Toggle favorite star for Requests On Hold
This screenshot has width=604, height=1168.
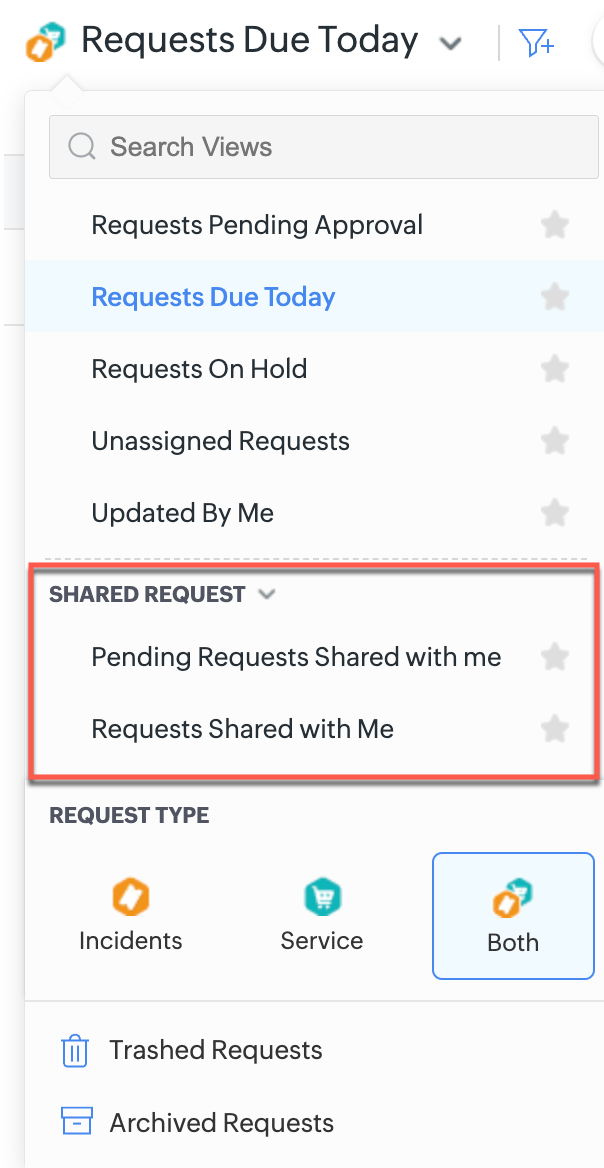[554, 369]
